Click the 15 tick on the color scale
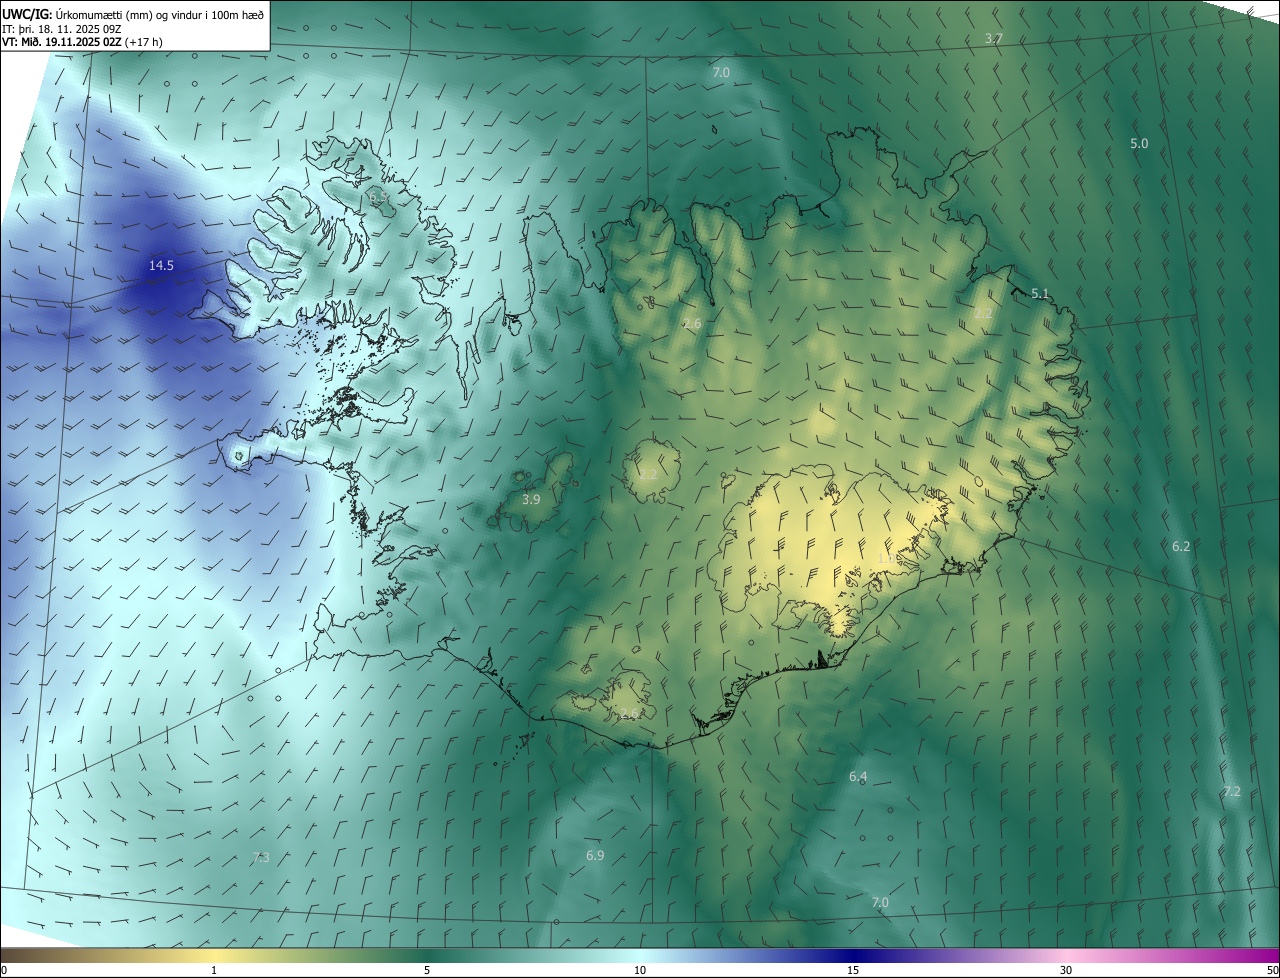This screenshot has width=1280, height=978. tap(853, 970)
